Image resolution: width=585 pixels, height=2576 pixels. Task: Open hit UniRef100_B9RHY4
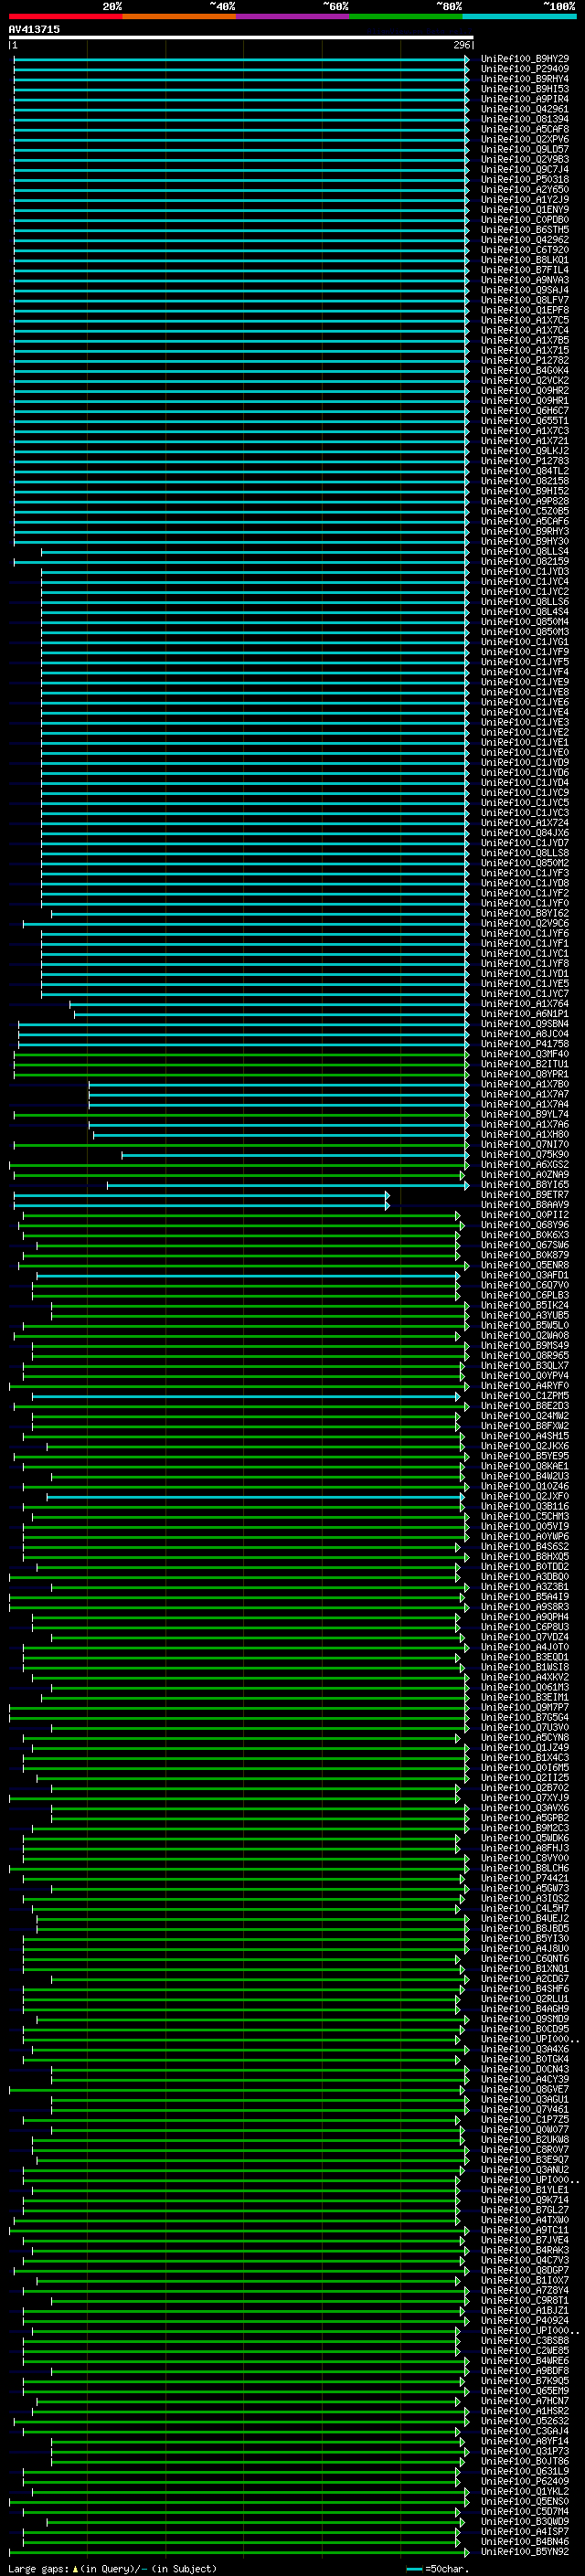(x=525, y=79)
